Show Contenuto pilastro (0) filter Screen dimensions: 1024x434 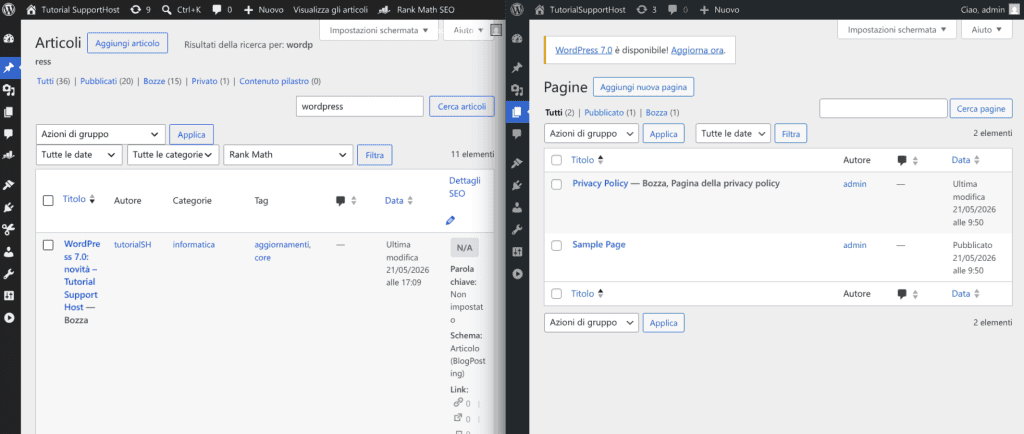280,82
